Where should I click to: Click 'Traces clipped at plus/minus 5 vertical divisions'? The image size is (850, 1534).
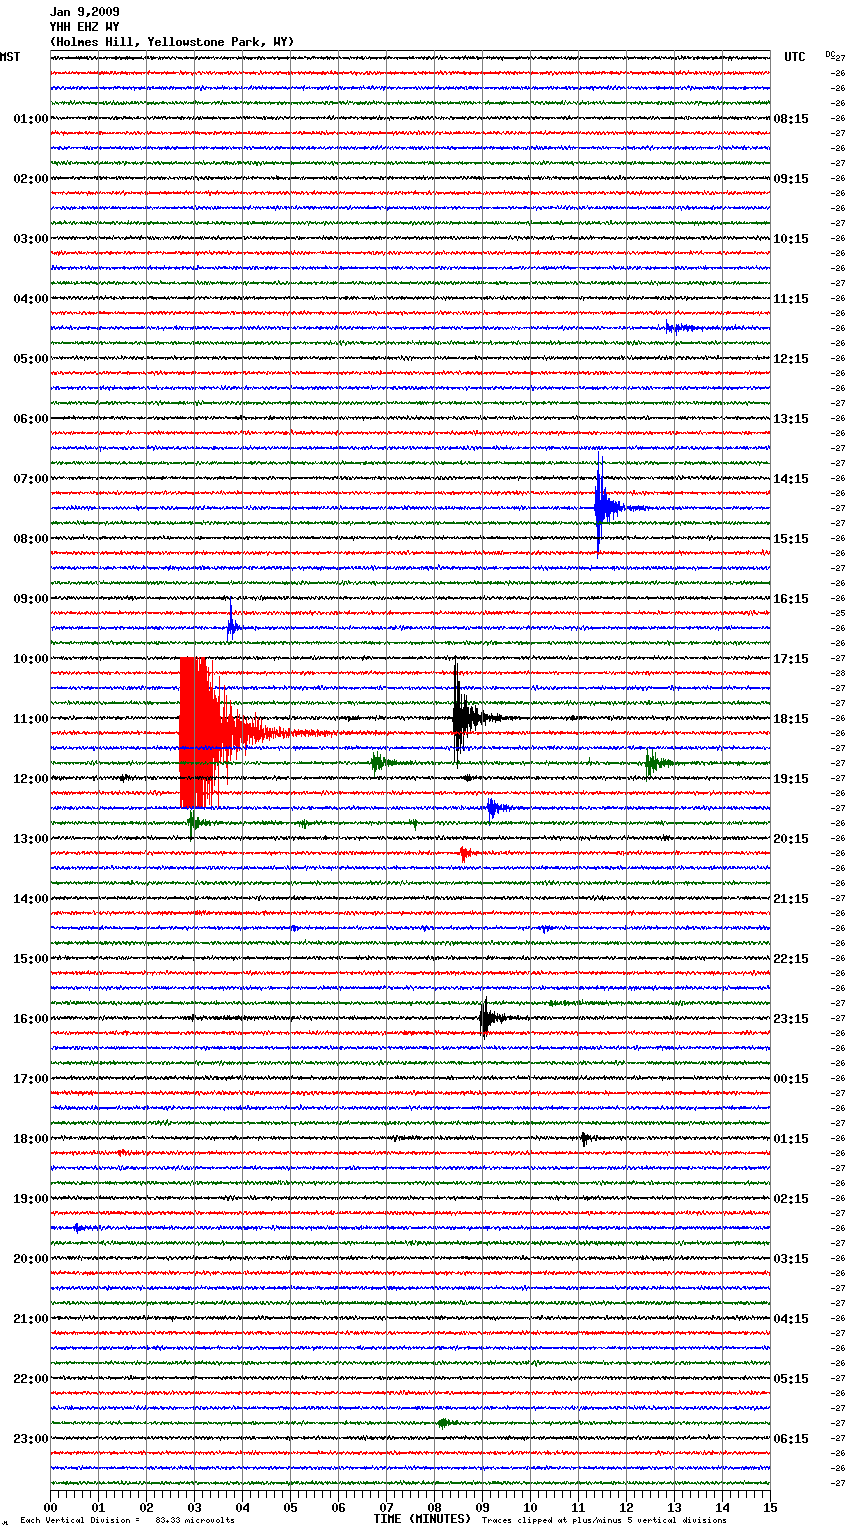[x=604, y=1520]
